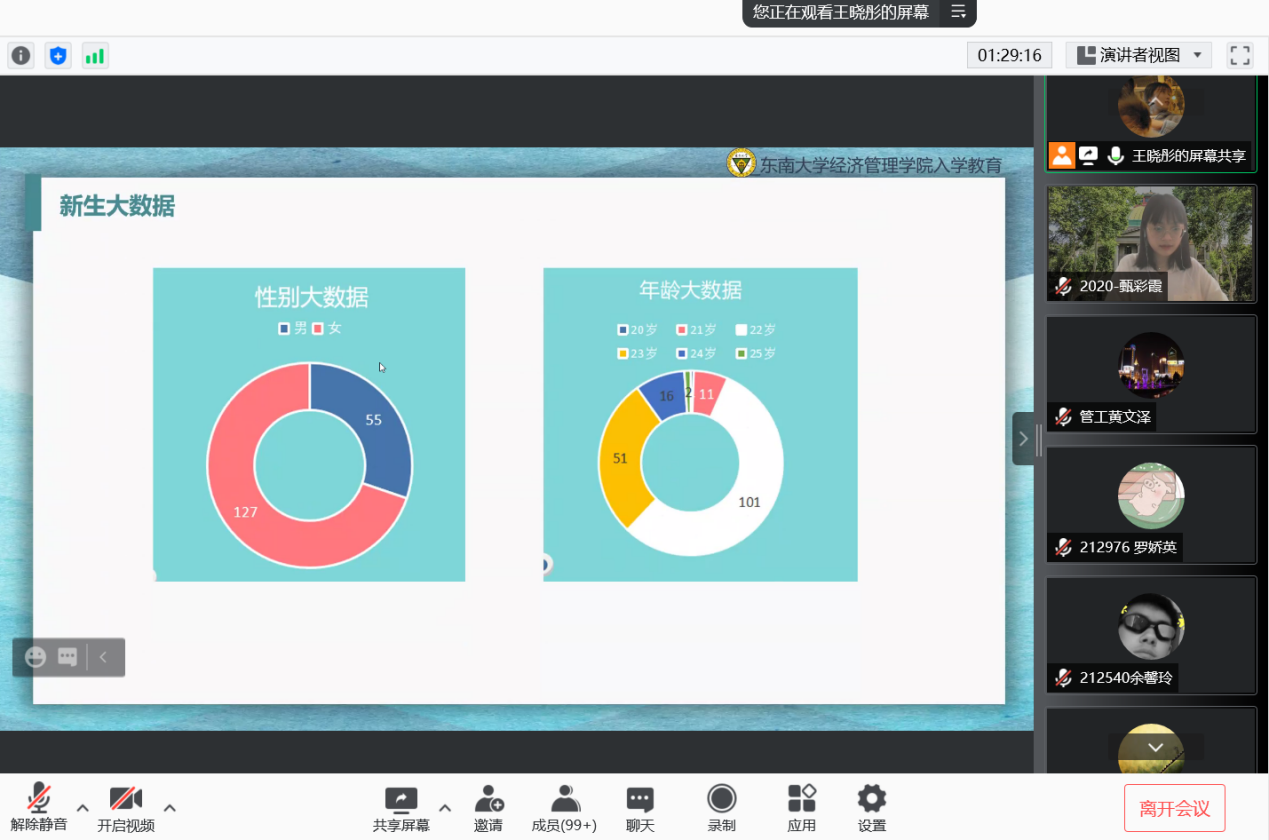Image resolution: width=1269 pixels, height=840 pixels.
Task: Expand video options arrow beside camera
Action: pos(170,808)
